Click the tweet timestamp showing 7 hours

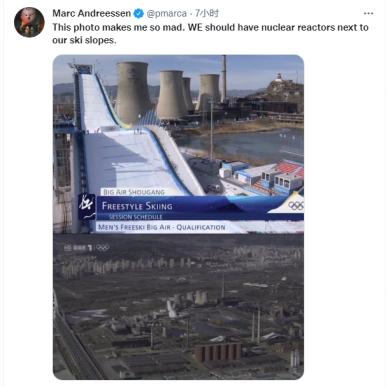207,13
